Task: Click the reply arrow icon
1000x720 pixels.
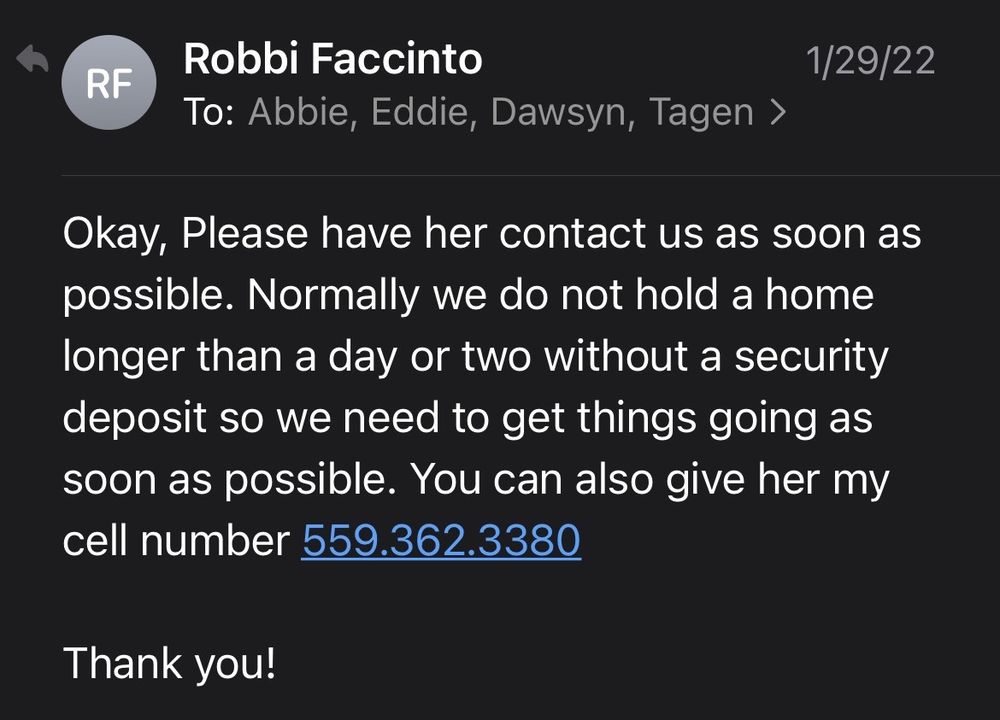Action: point(33,61)
